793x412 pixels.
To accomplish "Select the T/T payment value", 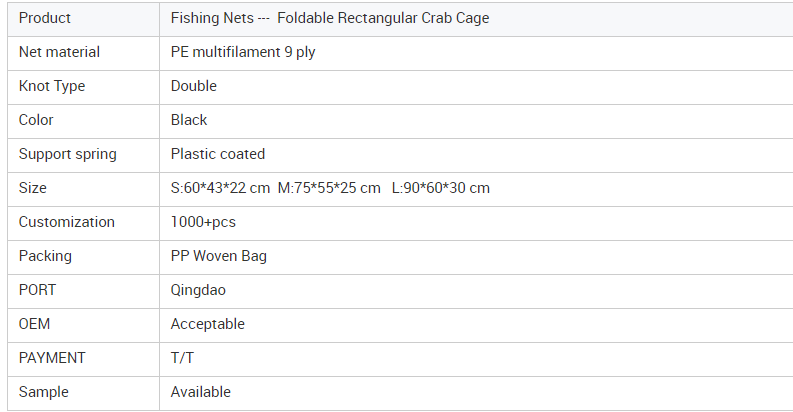I will pyautogui.click(x=182, y=358).
